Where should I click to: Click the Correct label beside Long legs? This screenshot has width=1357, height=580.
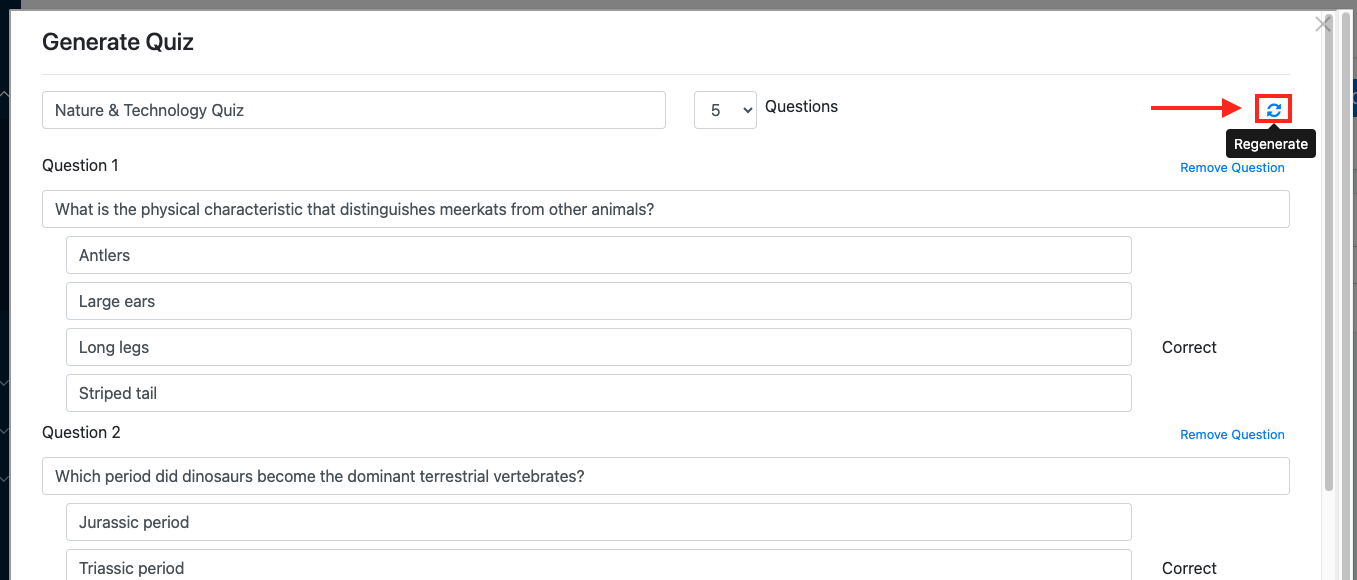tap(1189, 347)
